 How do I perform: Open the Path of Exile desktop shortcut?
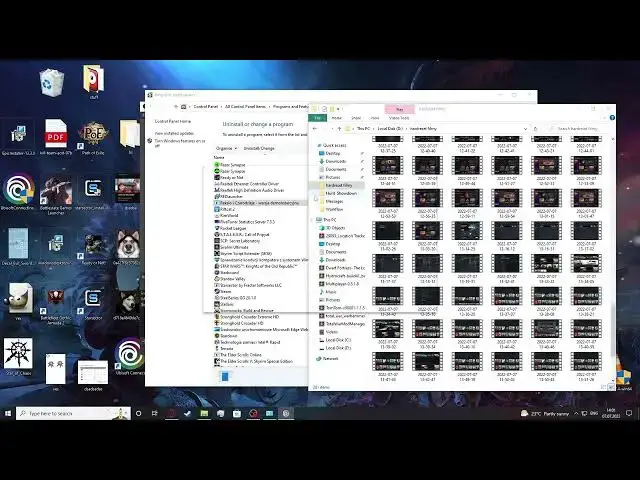[x=93, y=136]
